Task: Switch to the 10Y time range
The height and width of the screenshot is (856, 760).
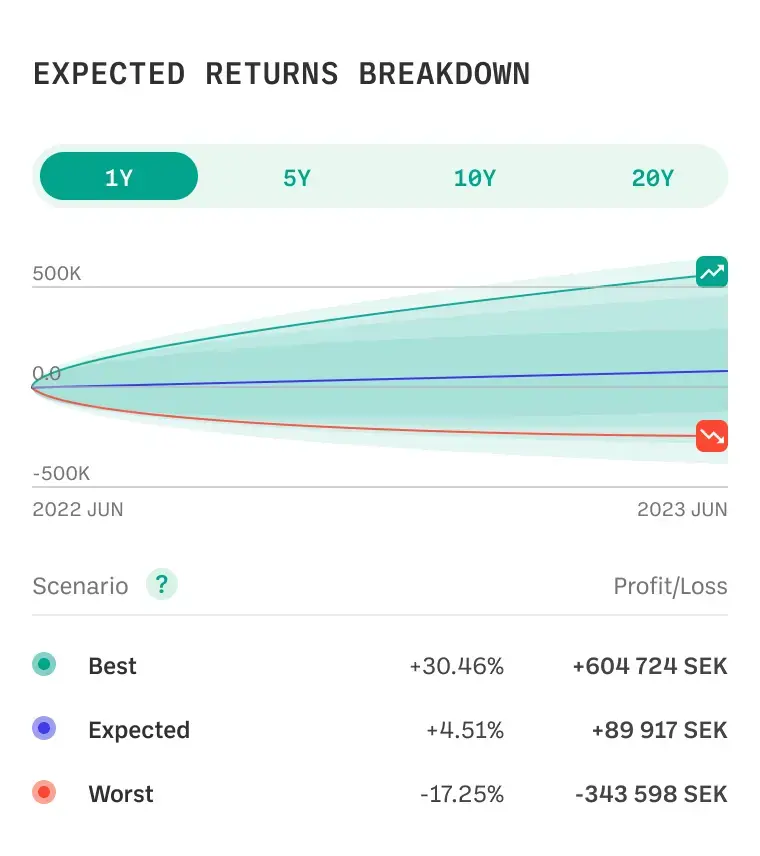Action: tap(475, 178)
